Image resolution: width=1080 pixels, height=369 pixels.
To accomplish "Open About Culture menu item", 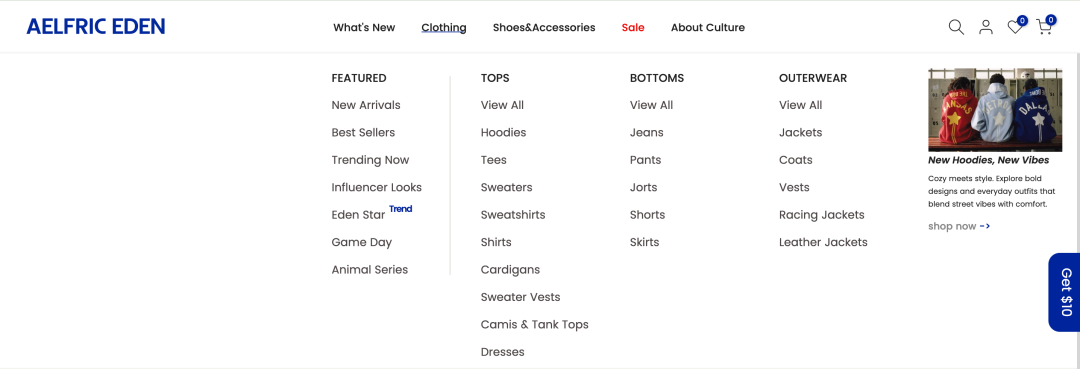I will (707, 28).
